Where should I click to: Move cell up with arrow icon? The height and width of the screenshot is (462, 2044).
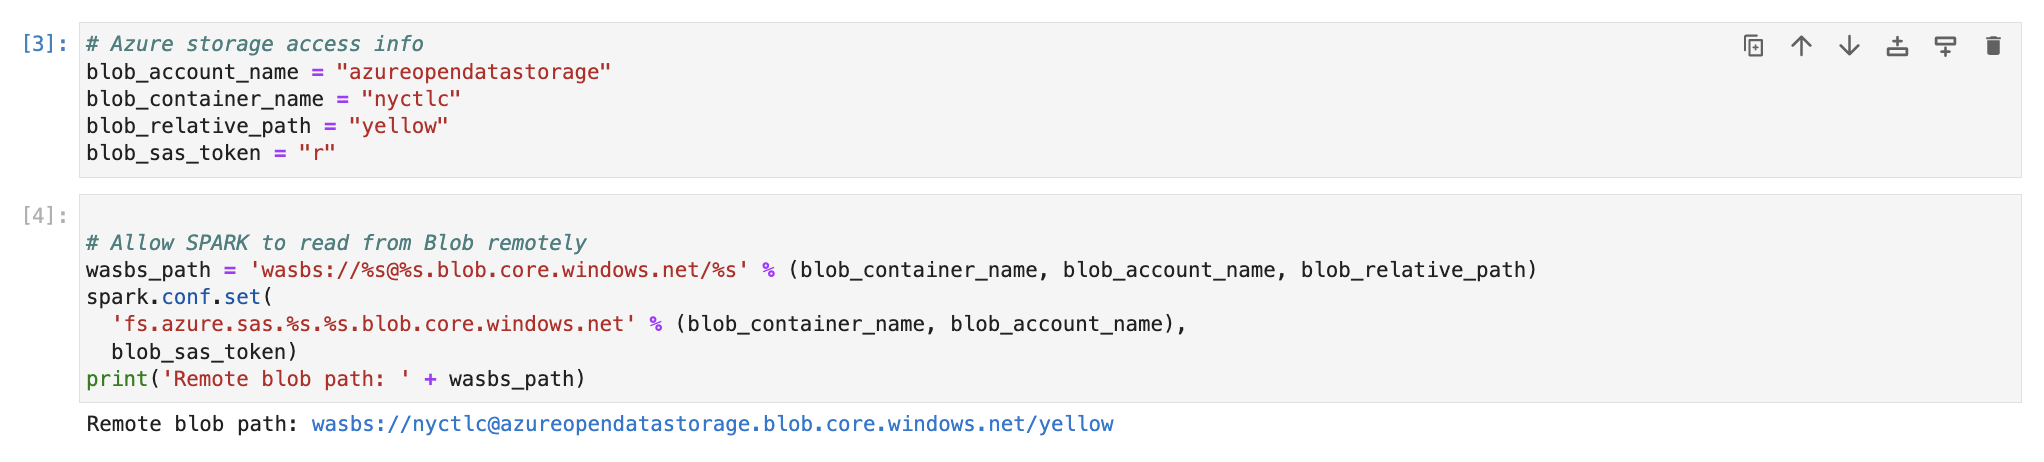[x=1801, y=46]
